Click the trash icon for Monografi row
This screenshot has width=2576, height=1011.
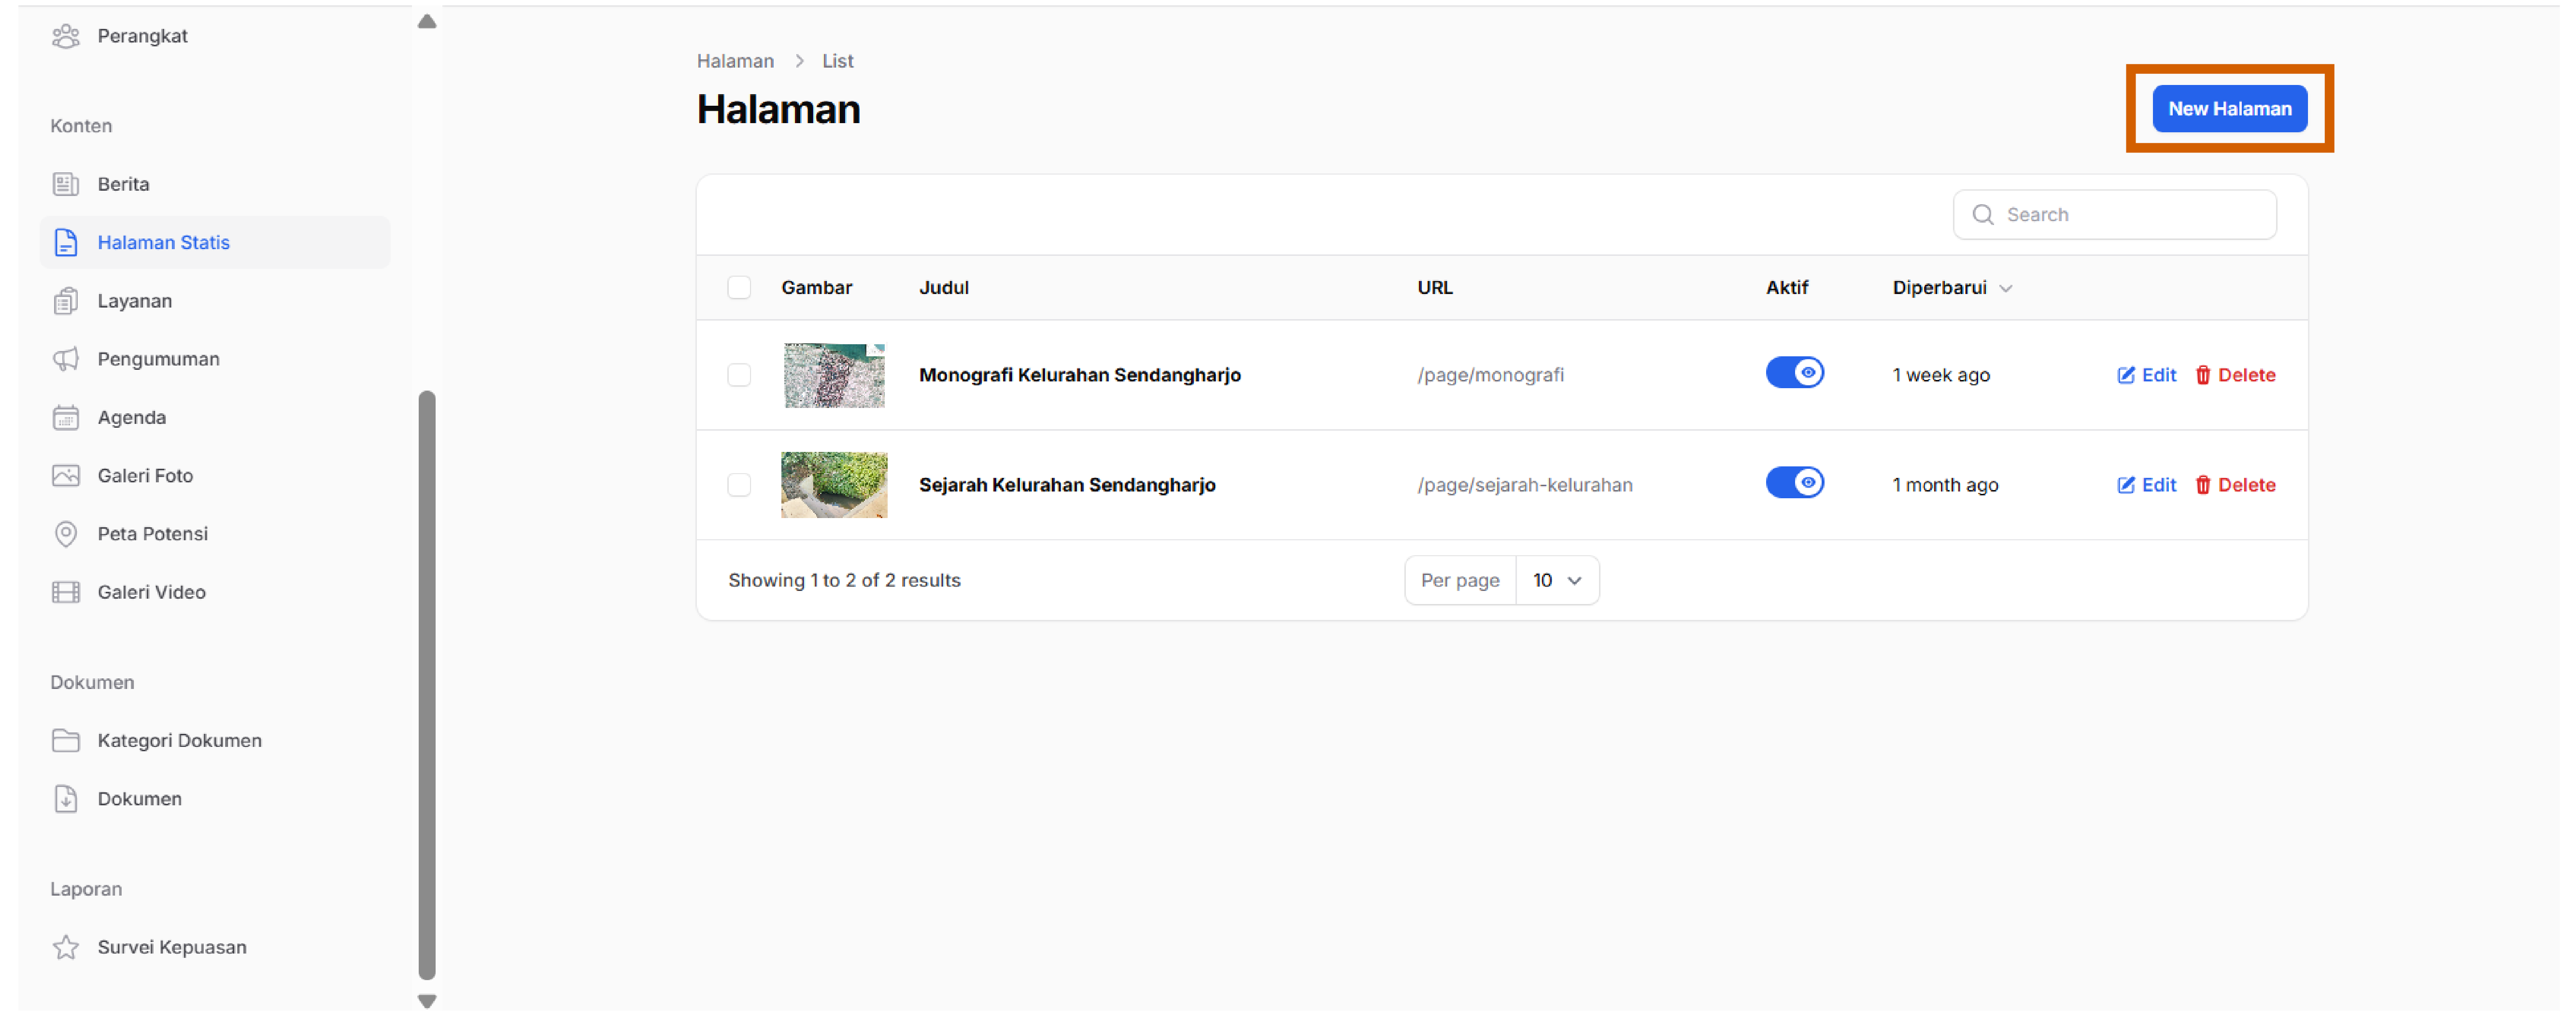(2203, 375)
